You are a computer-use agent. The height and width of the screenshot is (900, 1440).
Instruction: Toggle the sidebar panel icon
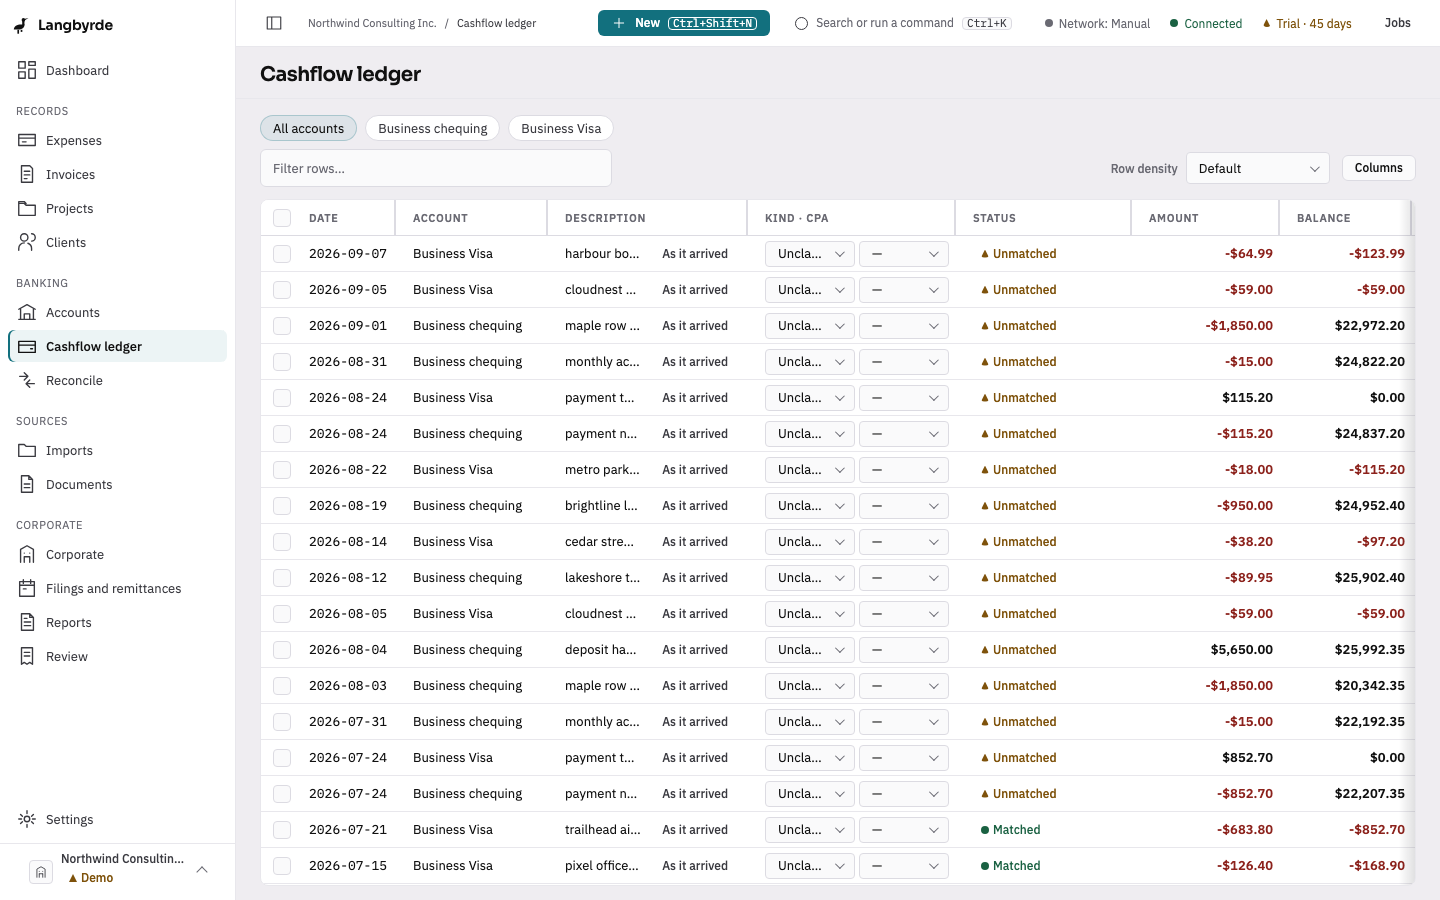coord(274,23)
